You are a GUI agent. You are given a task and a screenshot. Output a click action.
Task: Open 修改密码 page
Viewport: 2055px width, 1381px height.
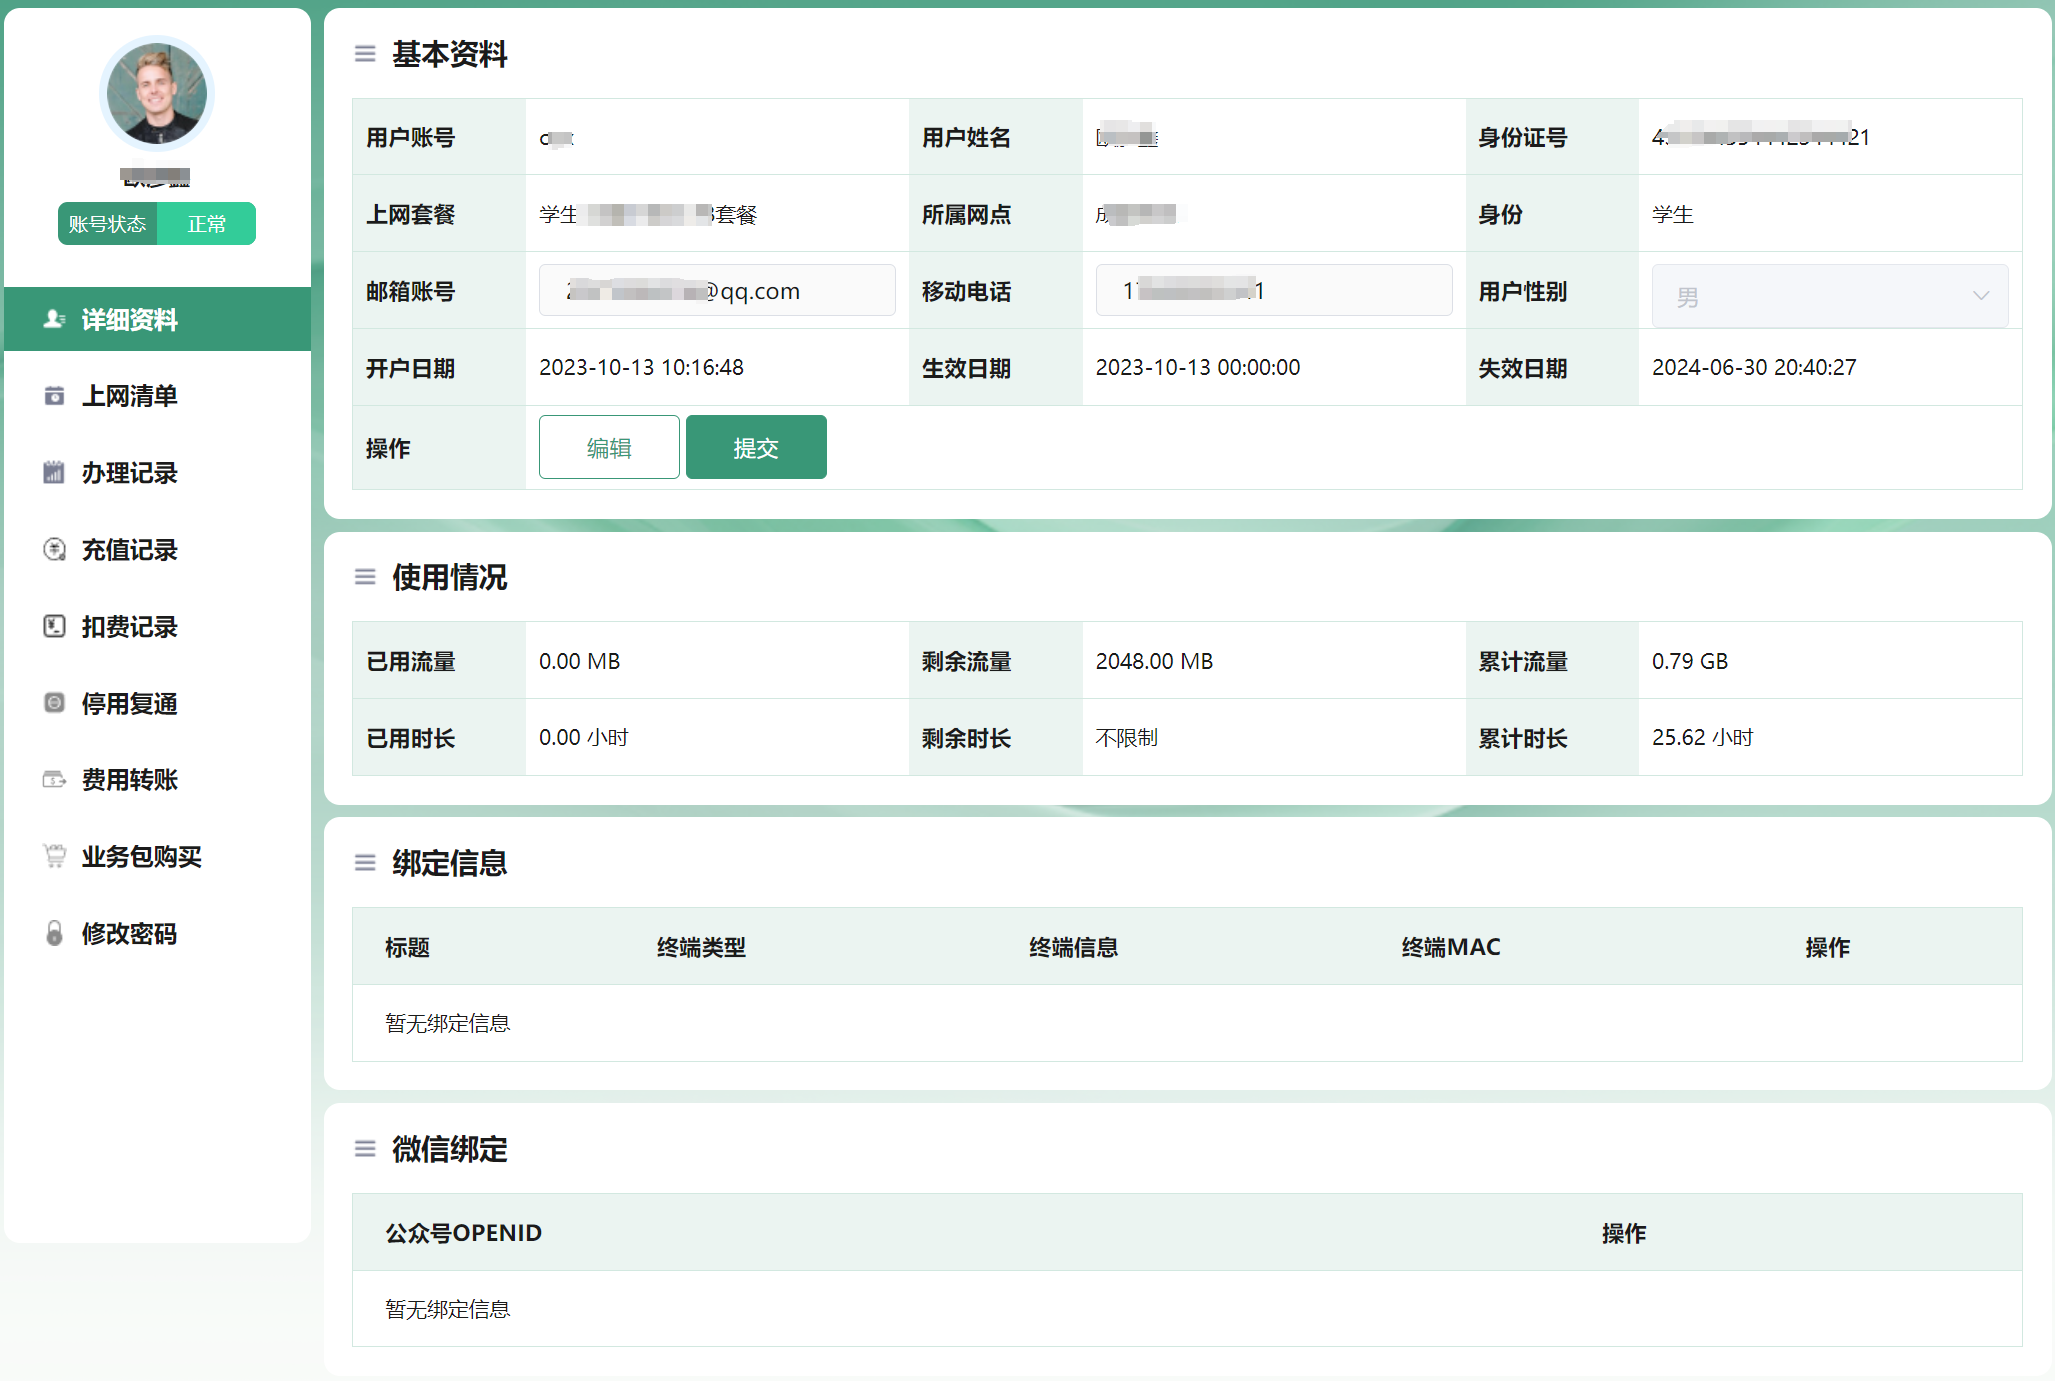pos(157,934)
